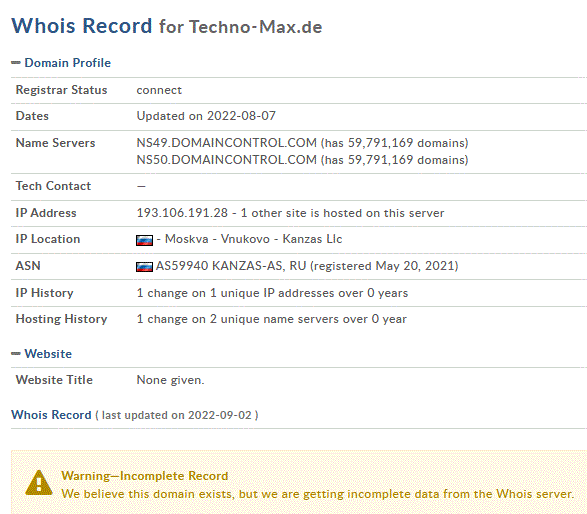587x514 pixels.
Task: Click the Moskva - Vnukovo location text
Action: coord(217,239)
